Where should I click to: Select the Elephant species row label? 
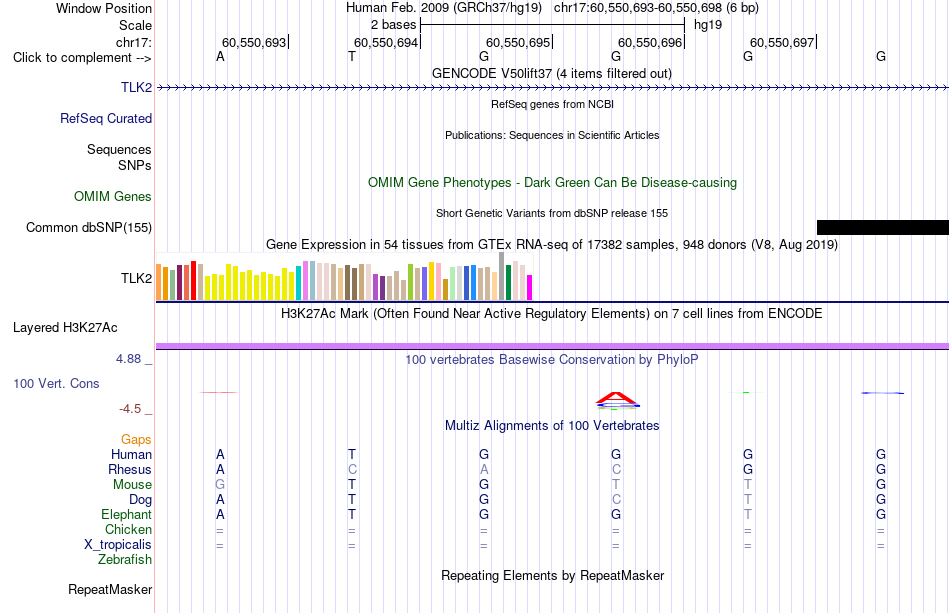pos(126,514)
